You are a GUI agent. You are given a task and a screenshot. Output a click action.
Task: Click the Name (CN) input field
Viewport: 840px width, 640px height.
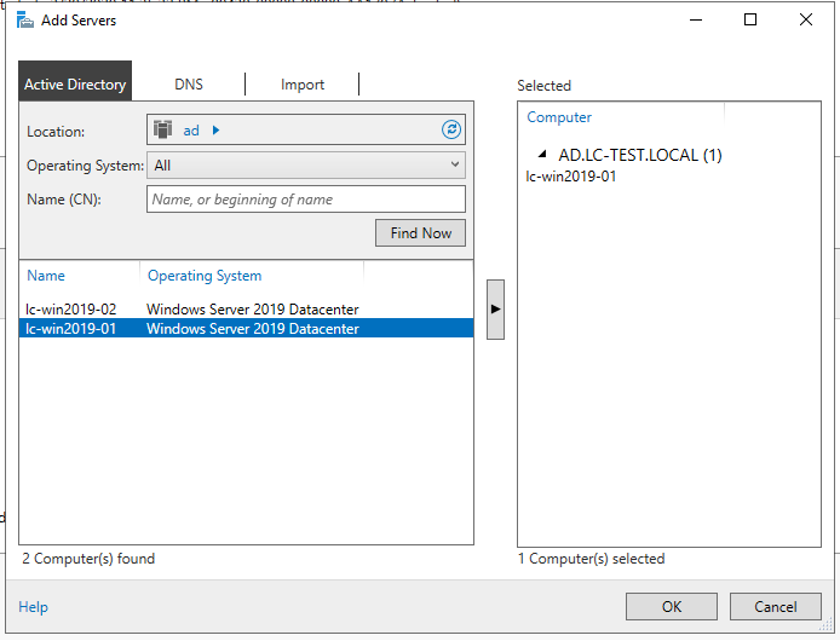[x=305, y=199]
